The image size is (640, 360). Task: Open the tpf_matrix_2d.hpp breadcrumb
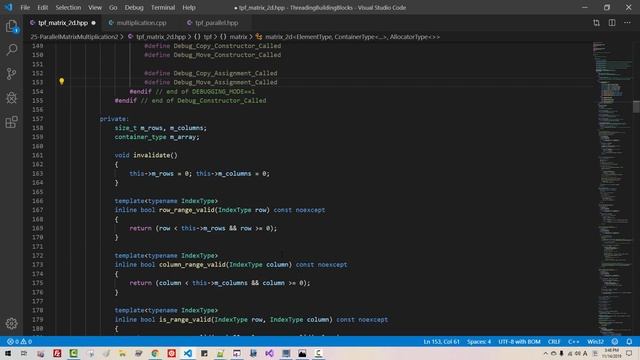tap(161, 37)
